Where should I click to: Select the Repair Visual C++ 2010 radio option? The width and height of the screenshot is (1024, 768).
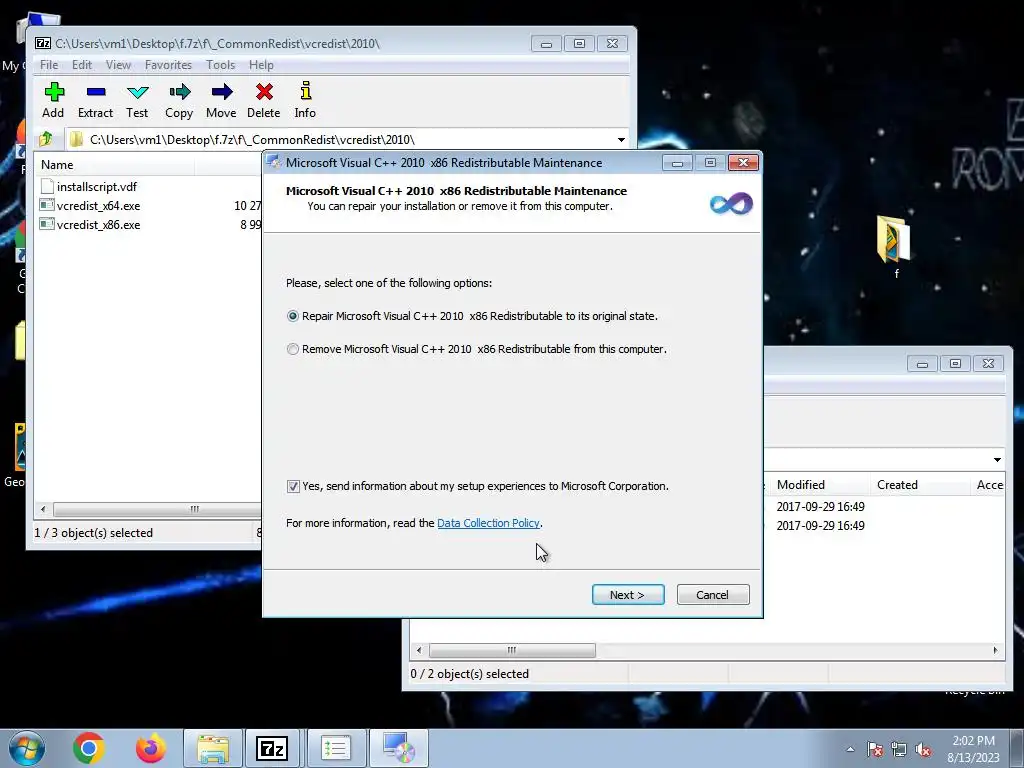coord(293,316)
